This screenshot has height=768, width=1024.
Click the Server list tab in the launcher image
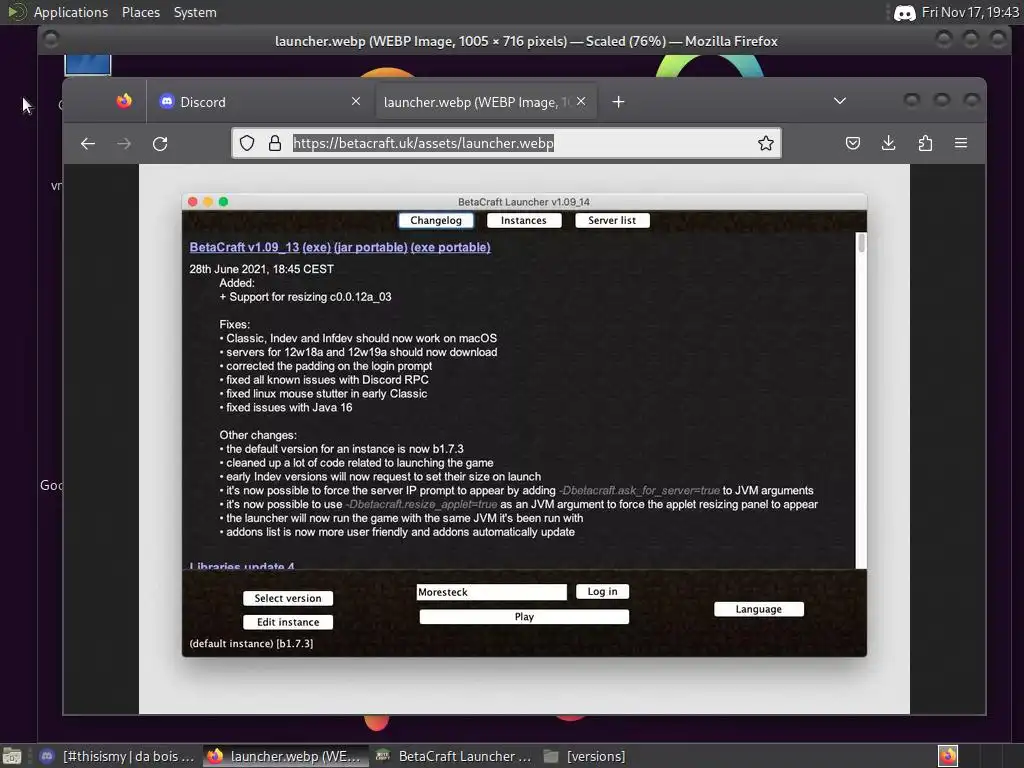(612, 221)
